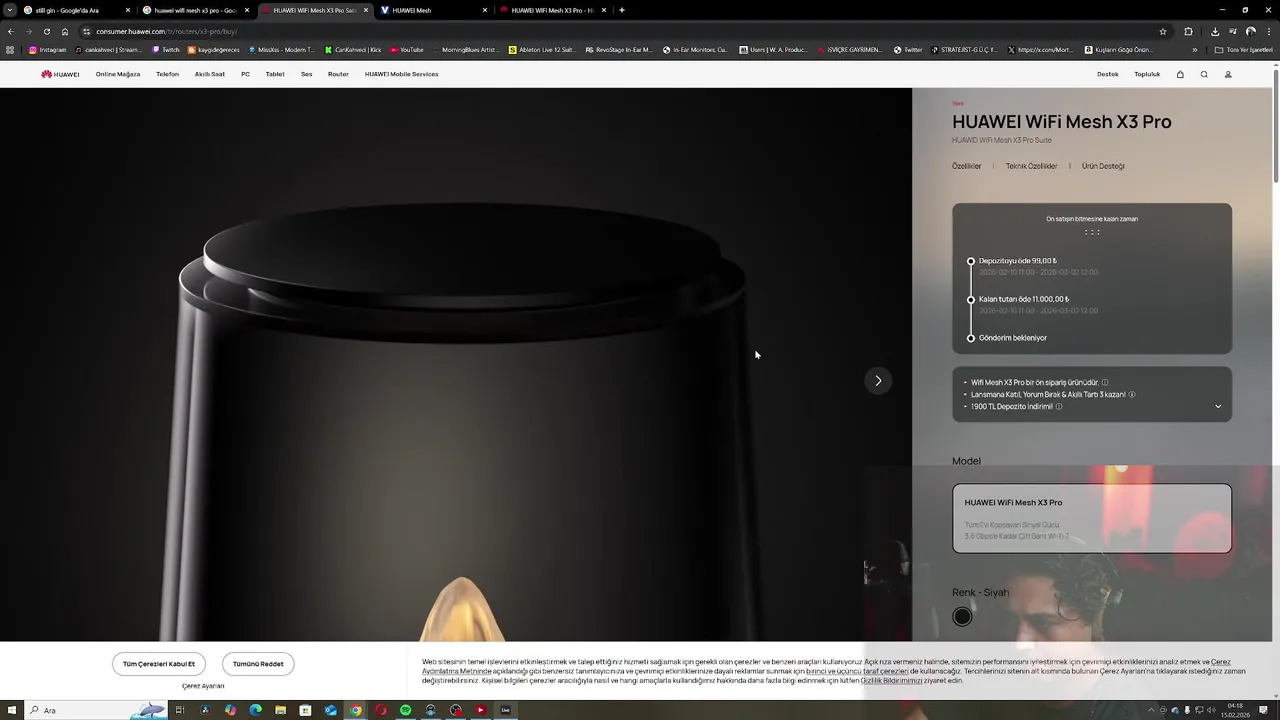1280x720 pixels.
Task: Open the Windows Start button
Action: coord(12,710)
